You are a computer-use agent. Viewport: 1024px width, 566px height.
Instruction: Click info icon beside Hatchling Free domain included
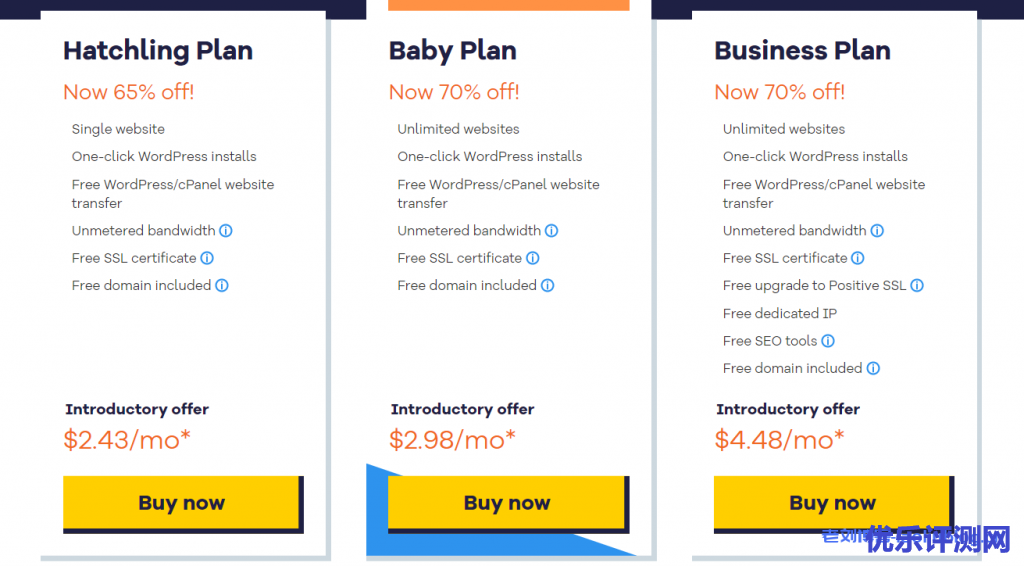[222, 286]
